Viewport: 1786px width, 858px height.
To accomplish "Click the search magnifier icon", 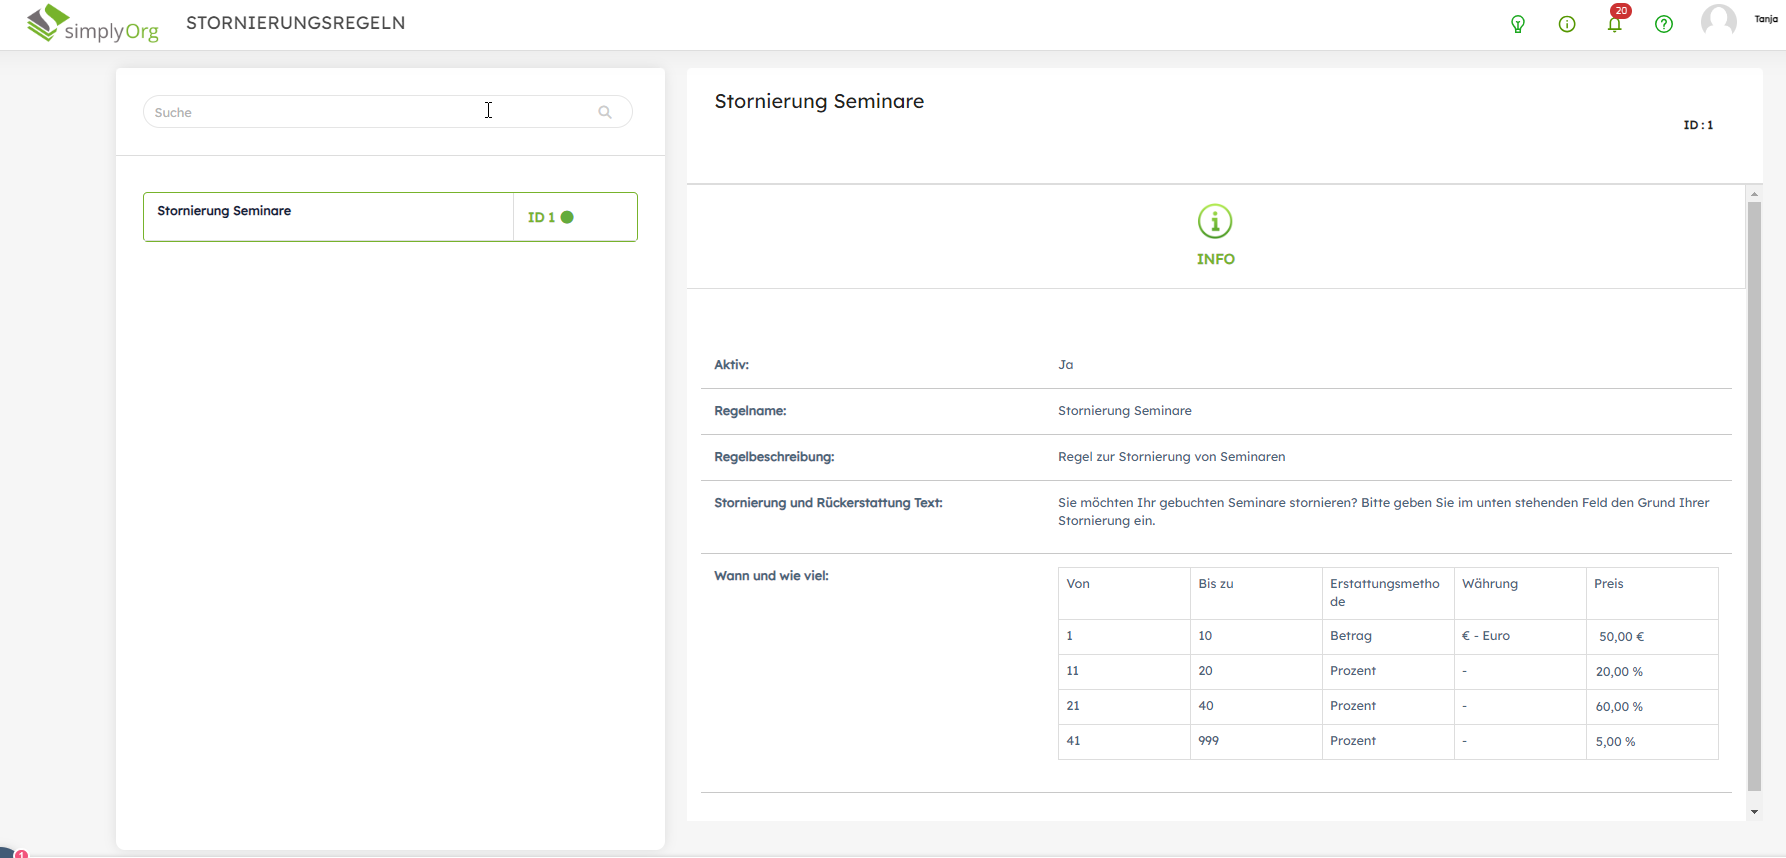I will (x=605, y=112).
